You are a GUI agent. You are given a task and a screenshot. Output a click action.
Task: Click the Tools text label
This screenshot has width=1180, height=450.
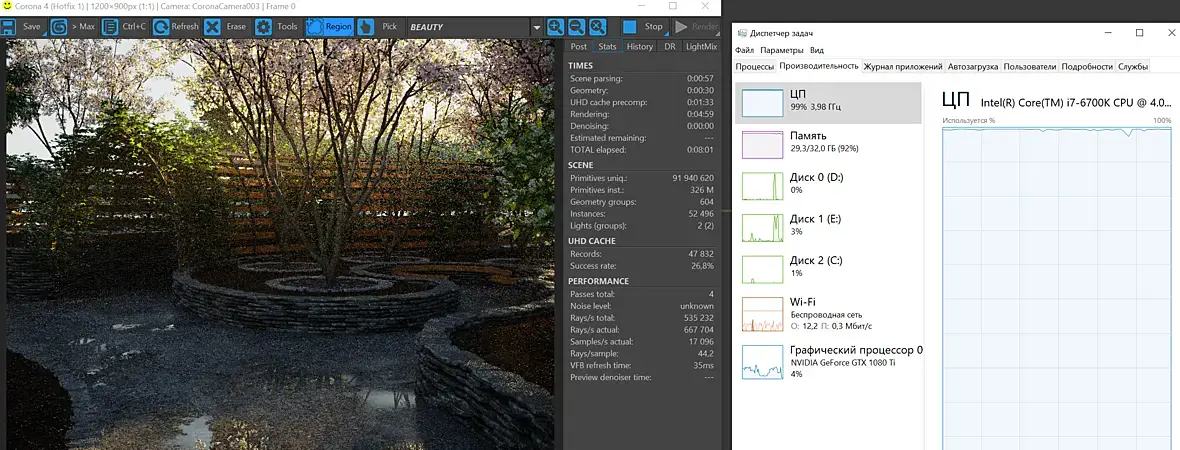pyautogui.click(x=287, y=27)
